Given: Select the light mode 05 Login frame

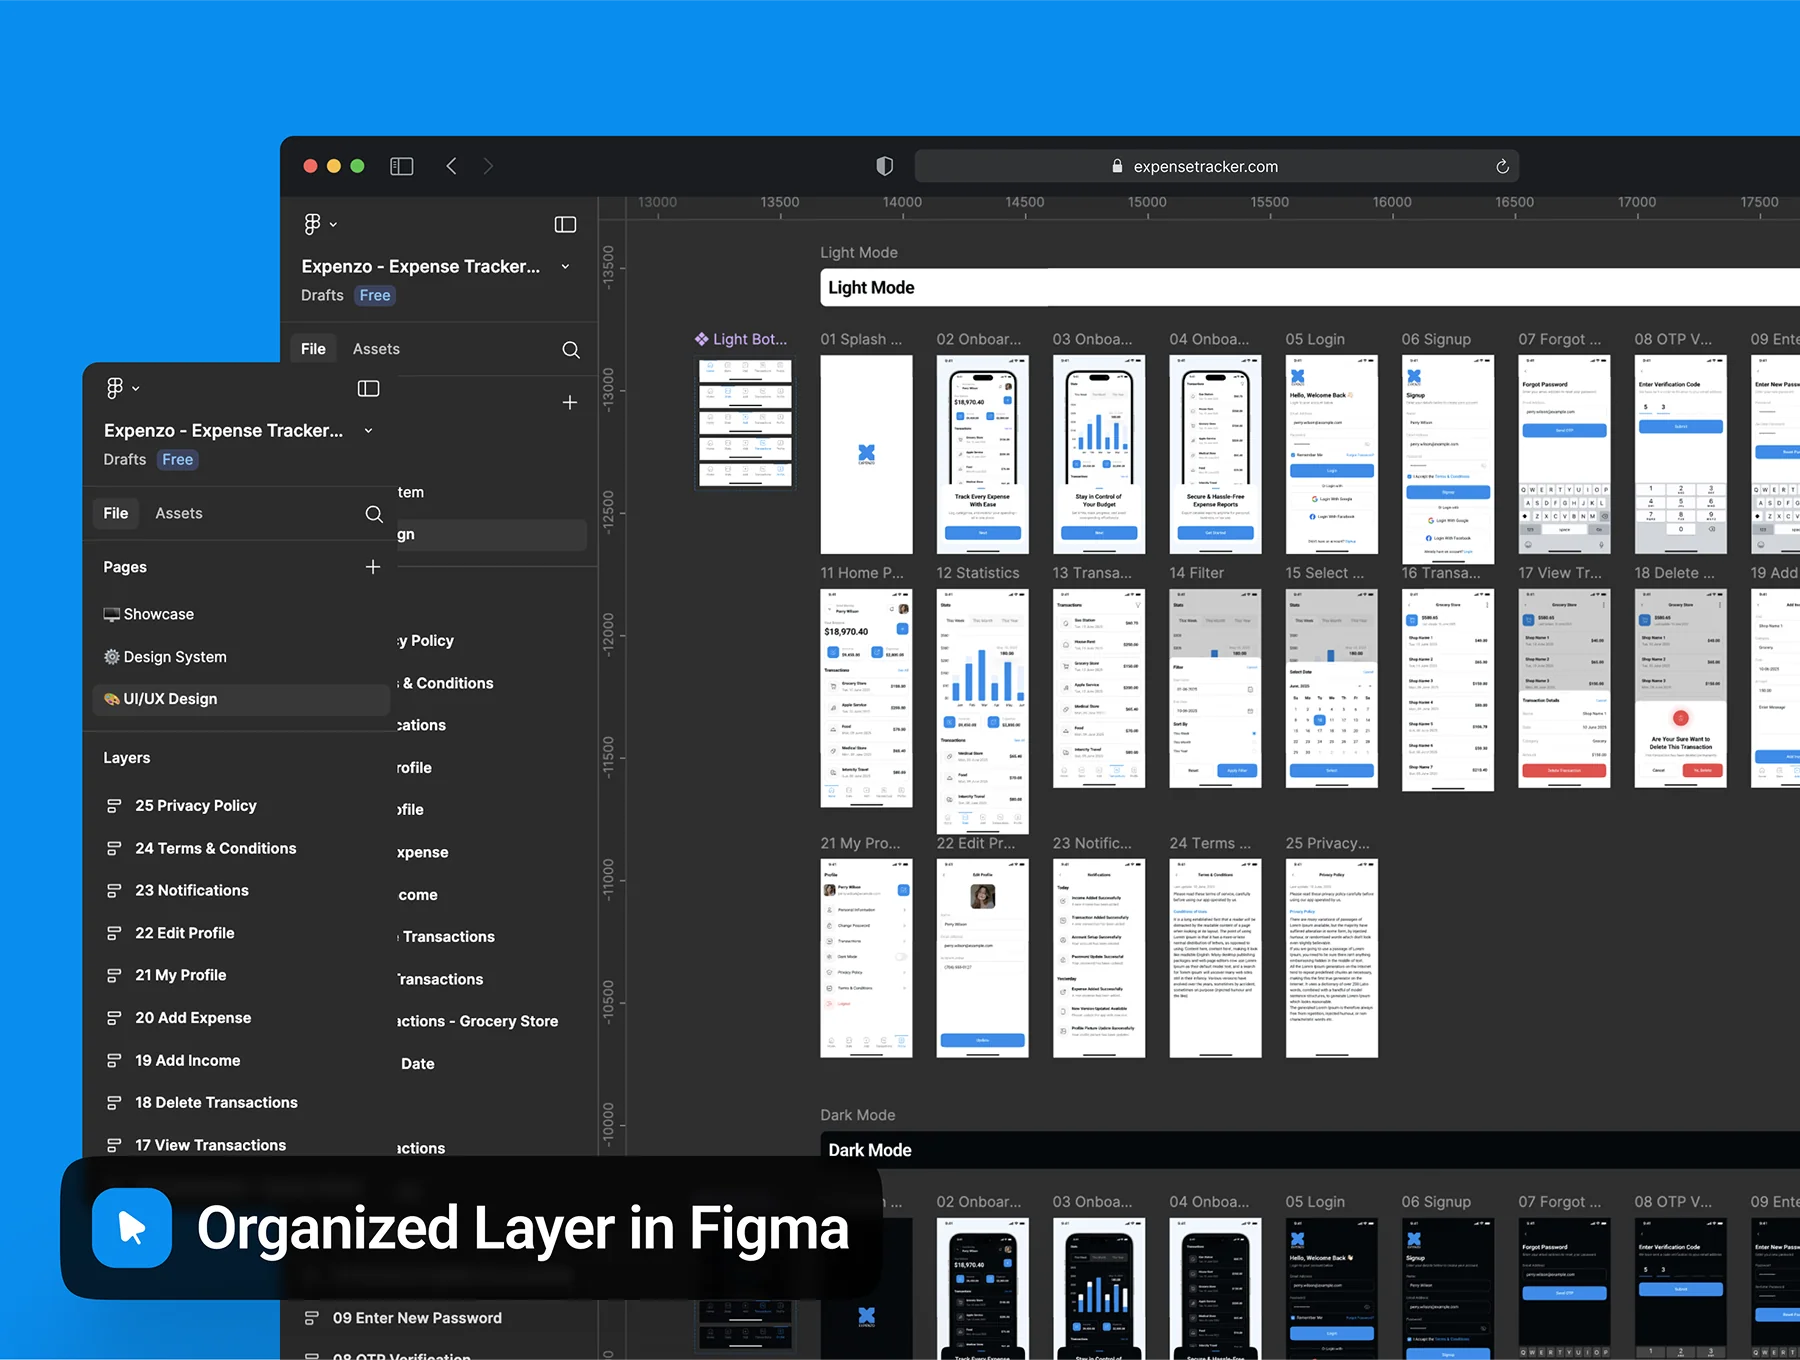Looking at the screenshot, I should click(x=1331, y=454).
